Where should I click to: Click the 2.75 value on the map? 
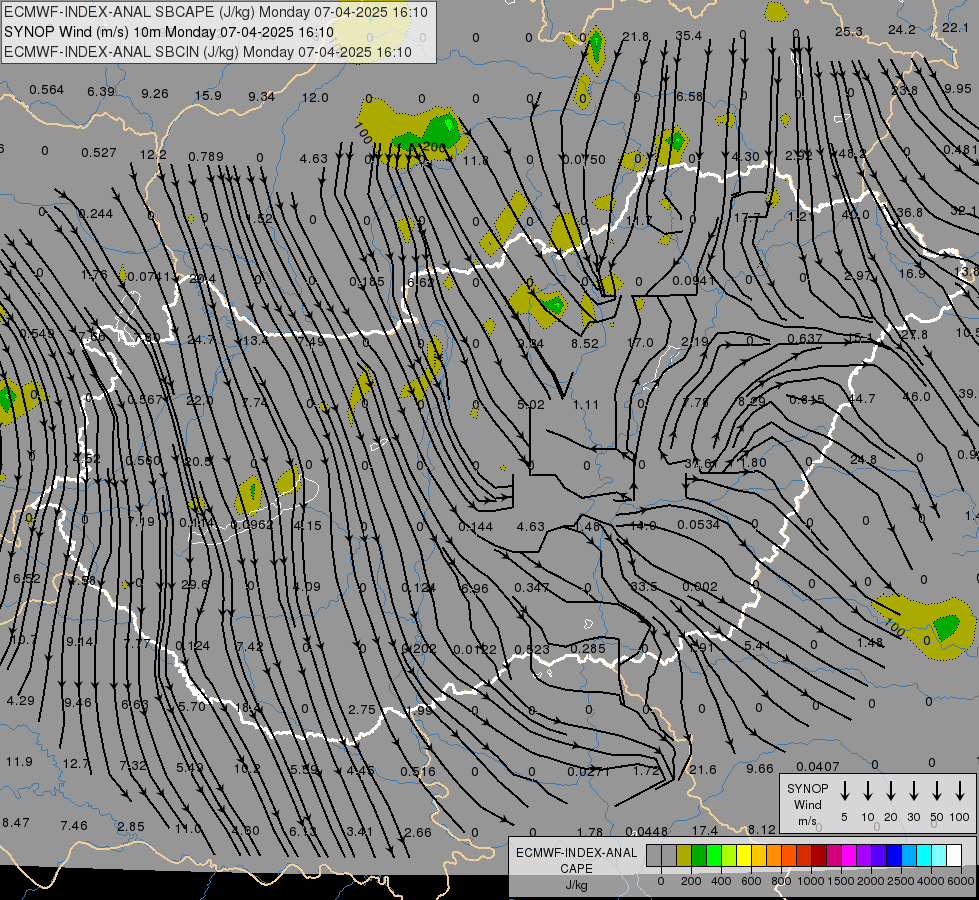[362, 710]
